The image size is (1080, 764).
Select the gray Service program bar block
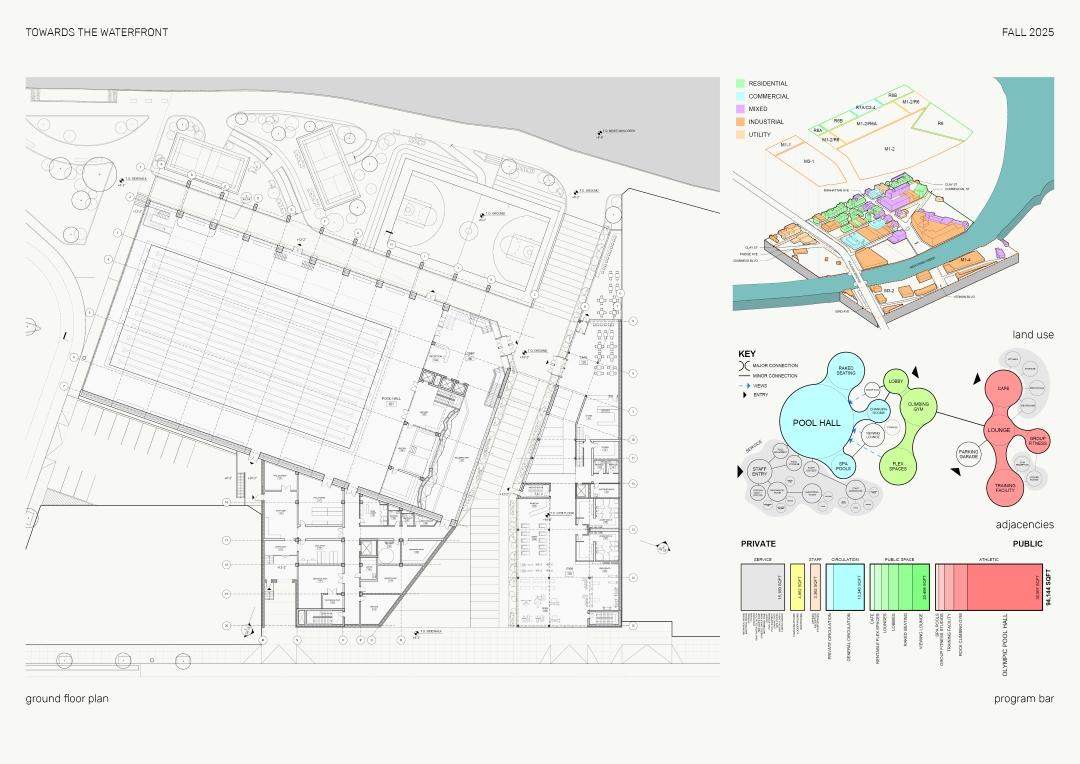760,586
